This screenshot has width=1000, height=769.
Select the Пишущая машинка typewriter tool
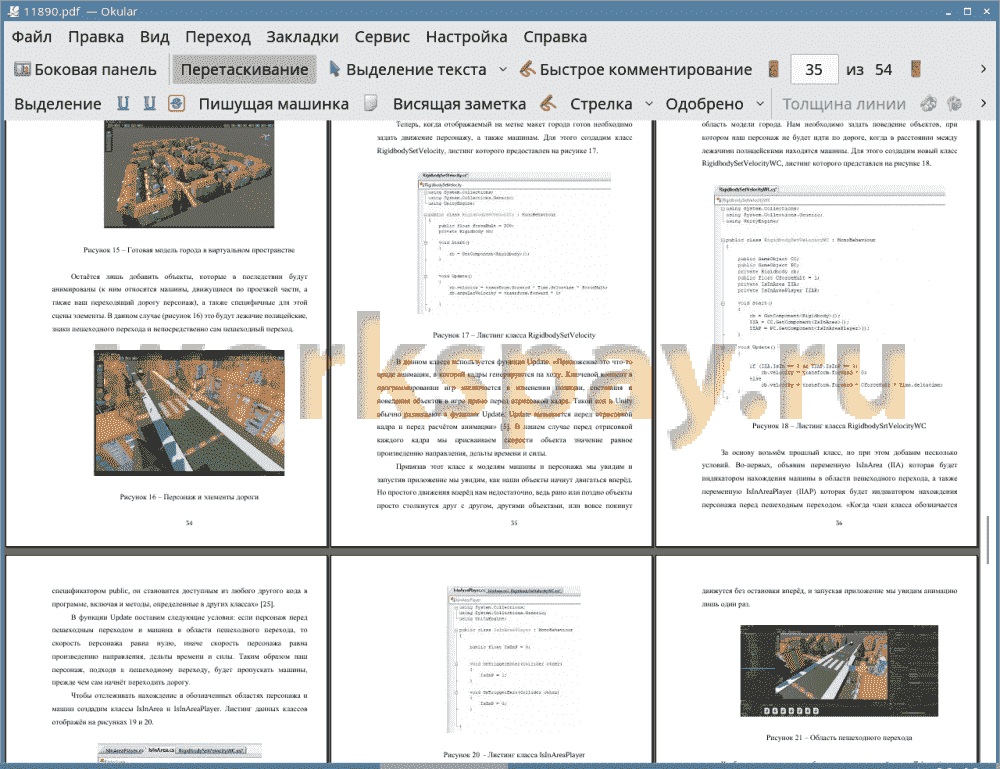point(274,104)
